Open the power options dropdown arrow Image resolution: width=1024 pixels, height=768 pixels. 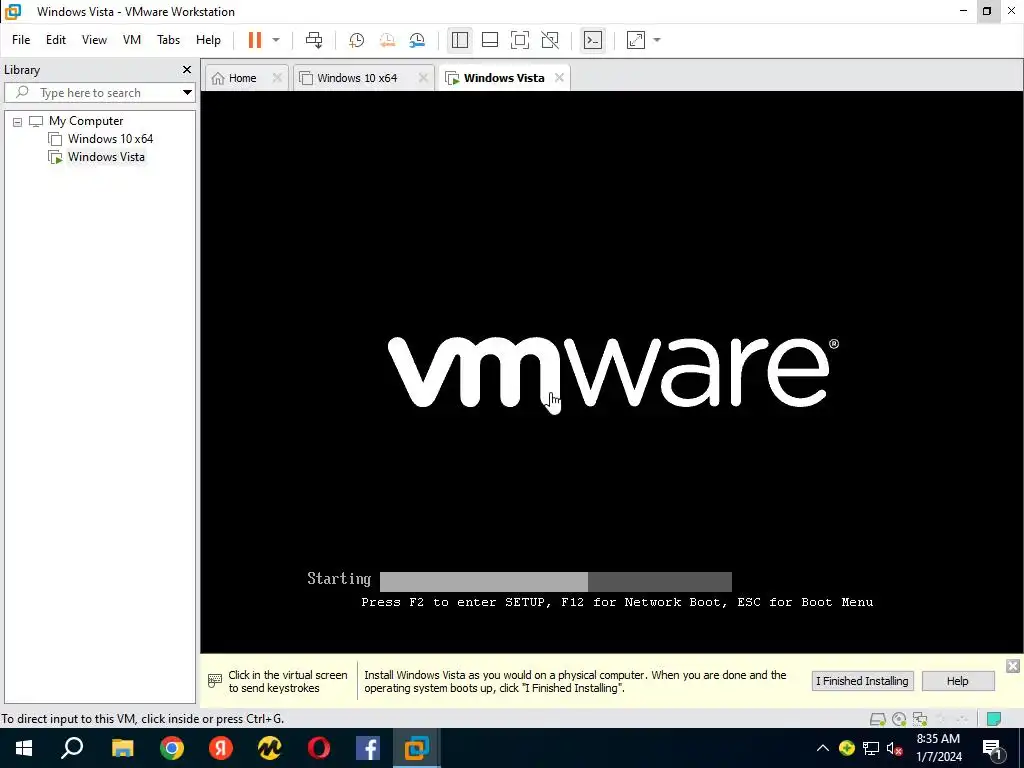276,40
